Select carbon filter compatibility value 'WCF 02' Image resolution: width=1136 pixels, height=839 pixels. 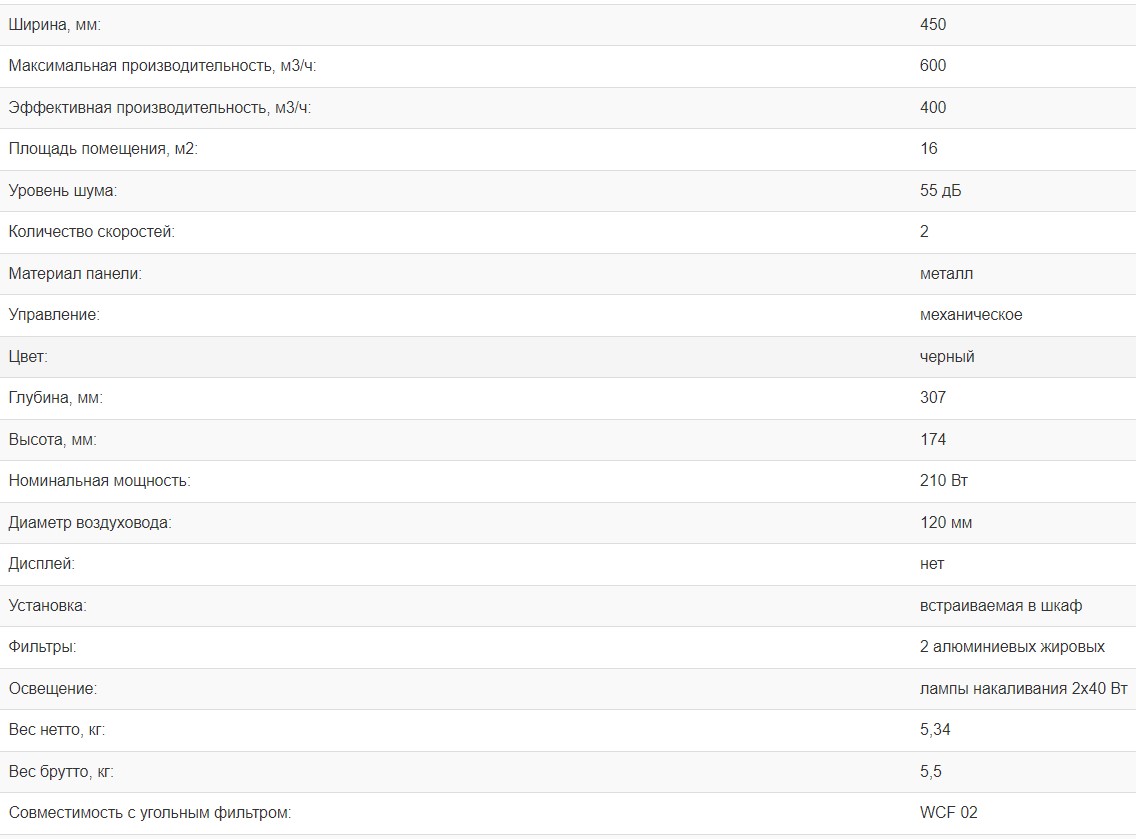[x=948, y=813]
